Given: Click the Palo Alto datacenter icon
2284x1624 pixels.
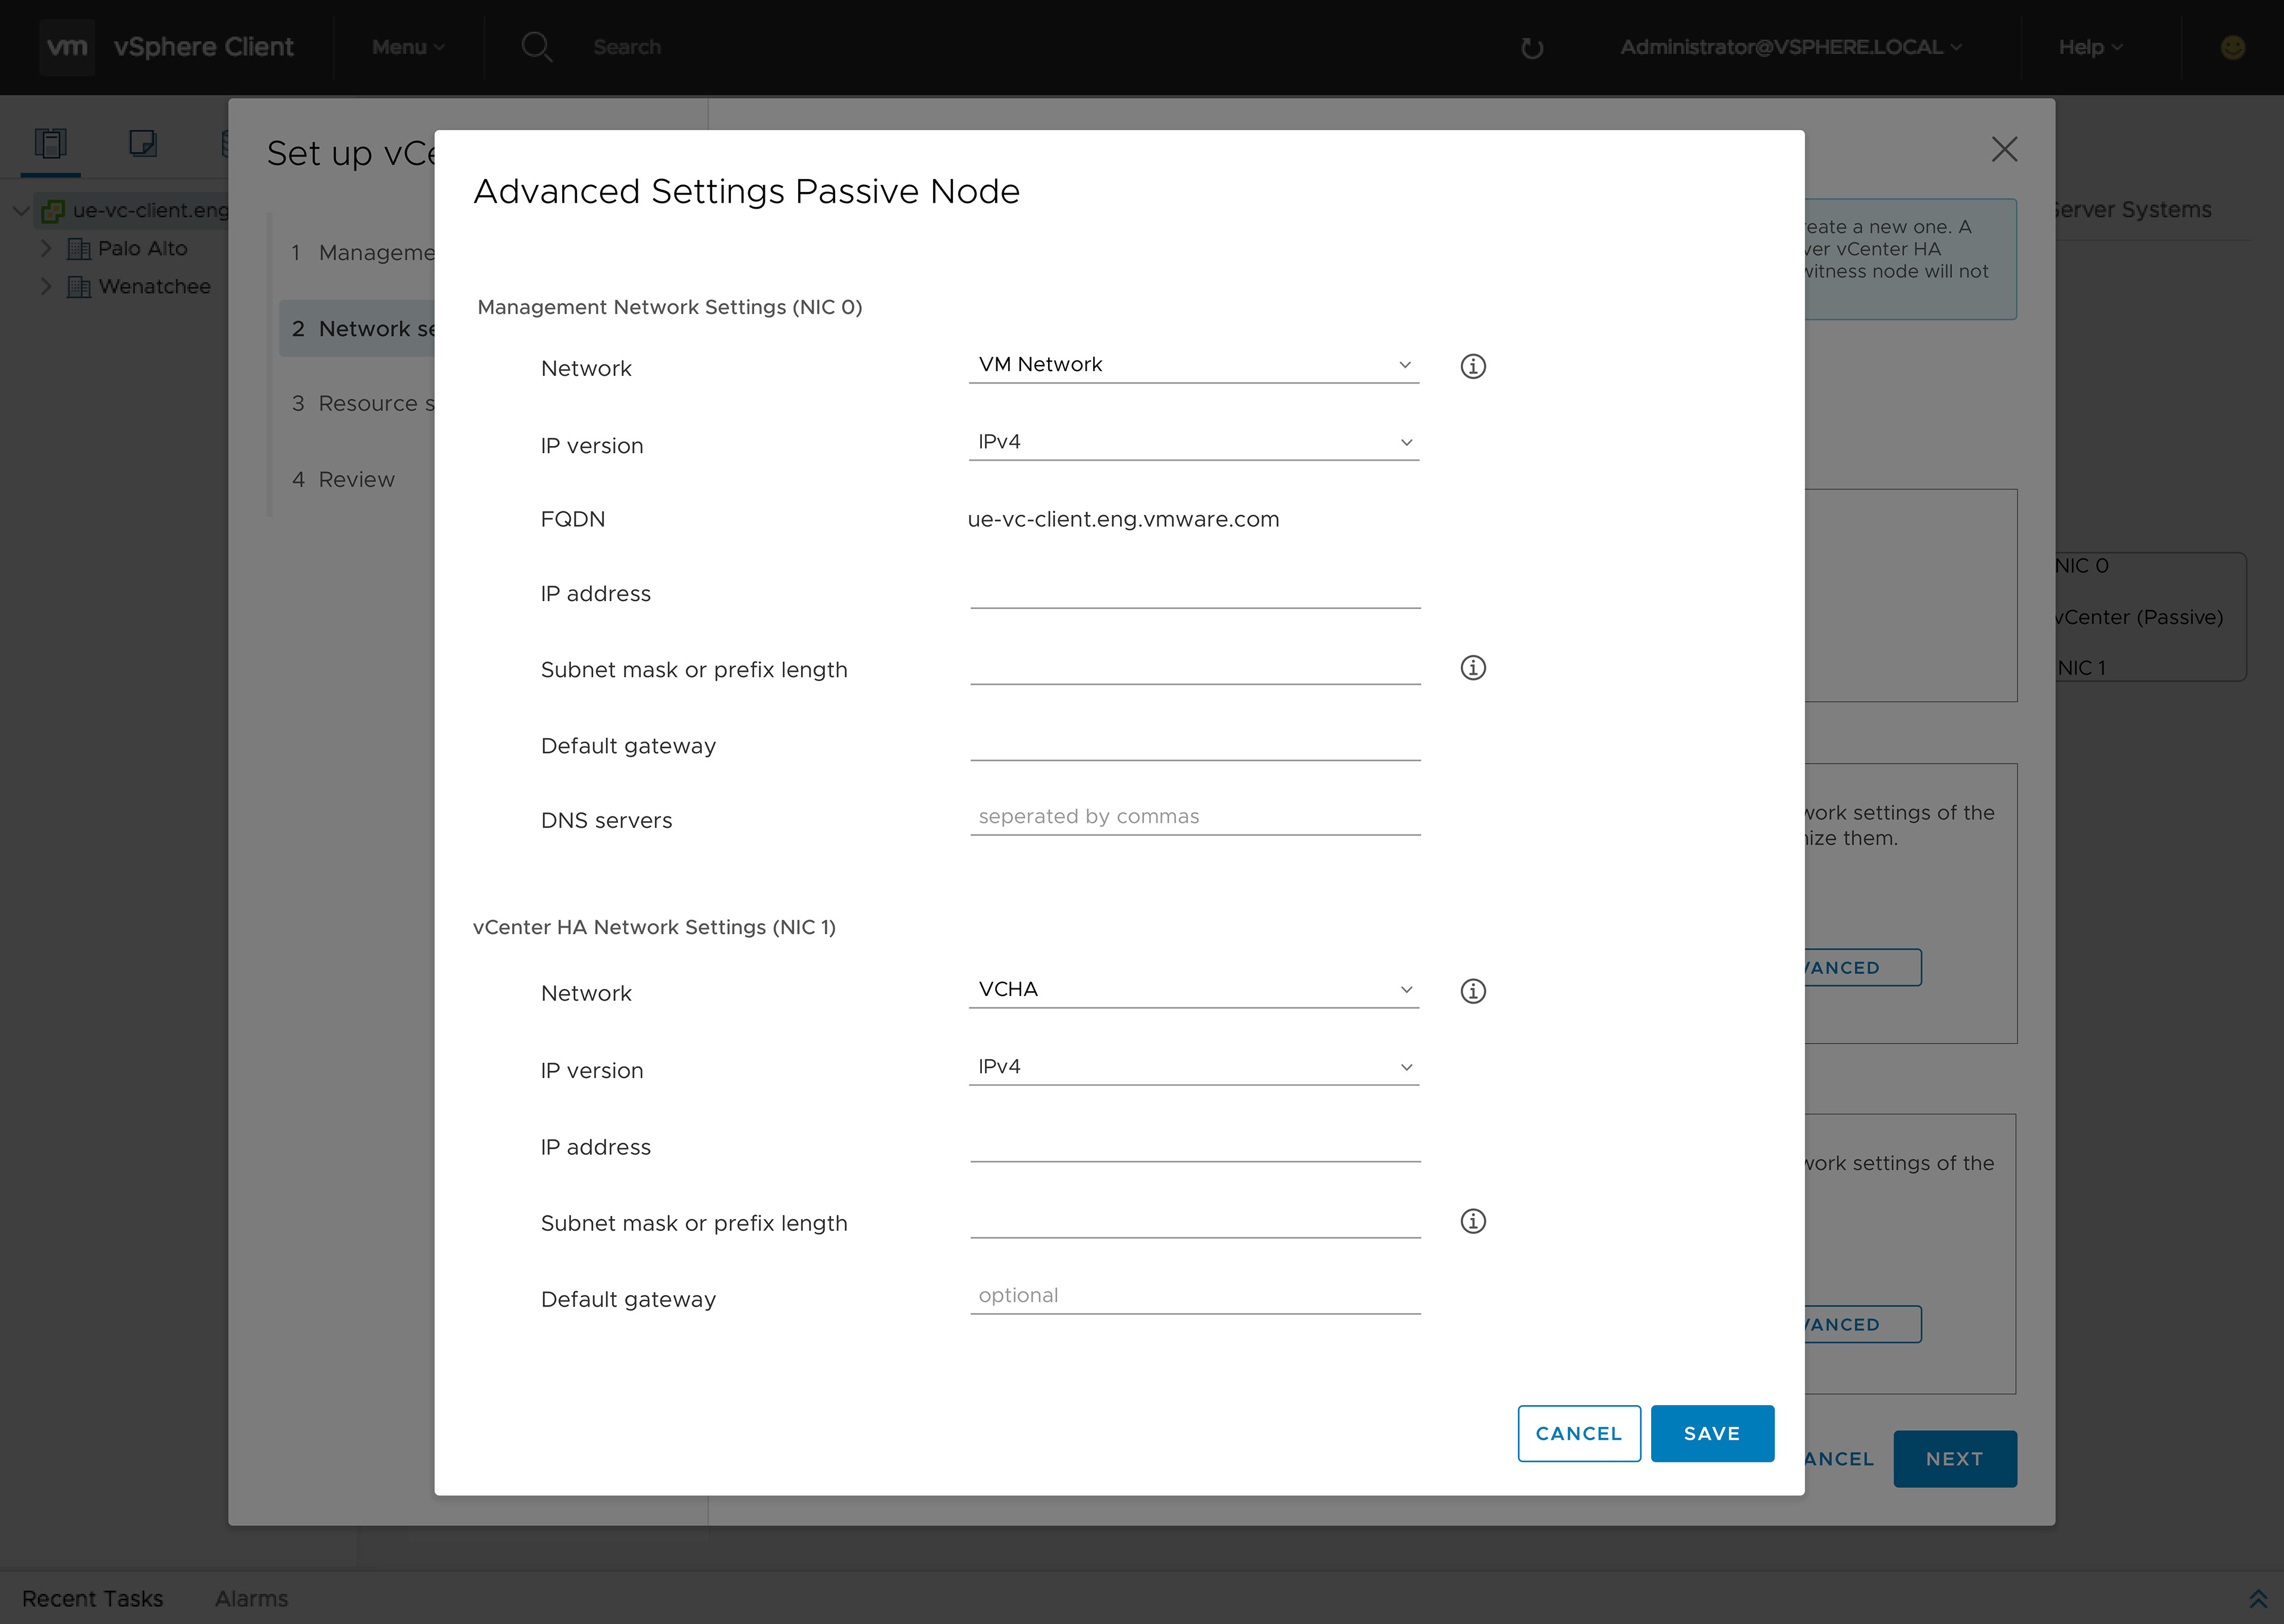Looking at the screenshot, I should pyautogui.click(x=79, y=248).
